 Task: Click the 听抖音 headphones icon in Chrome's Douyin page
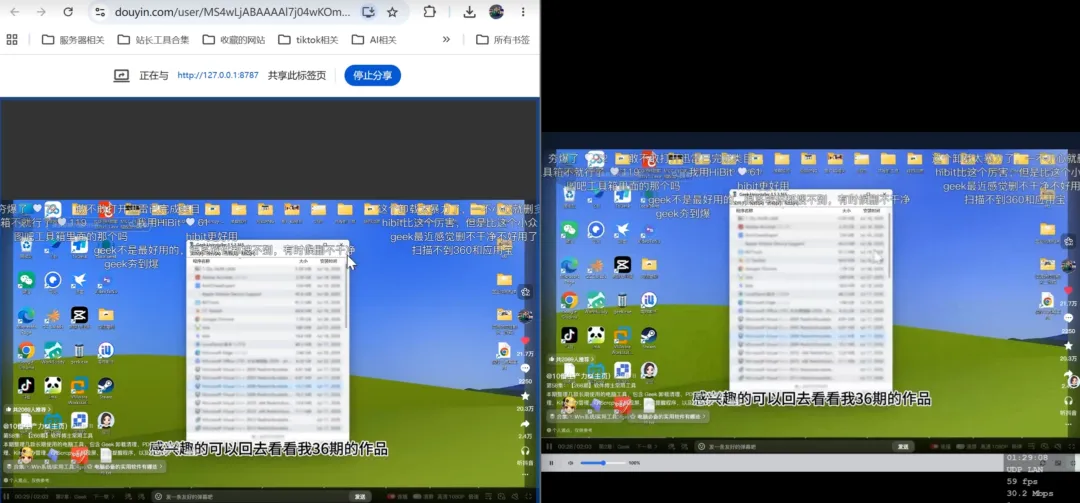click(x=525, y=451)
